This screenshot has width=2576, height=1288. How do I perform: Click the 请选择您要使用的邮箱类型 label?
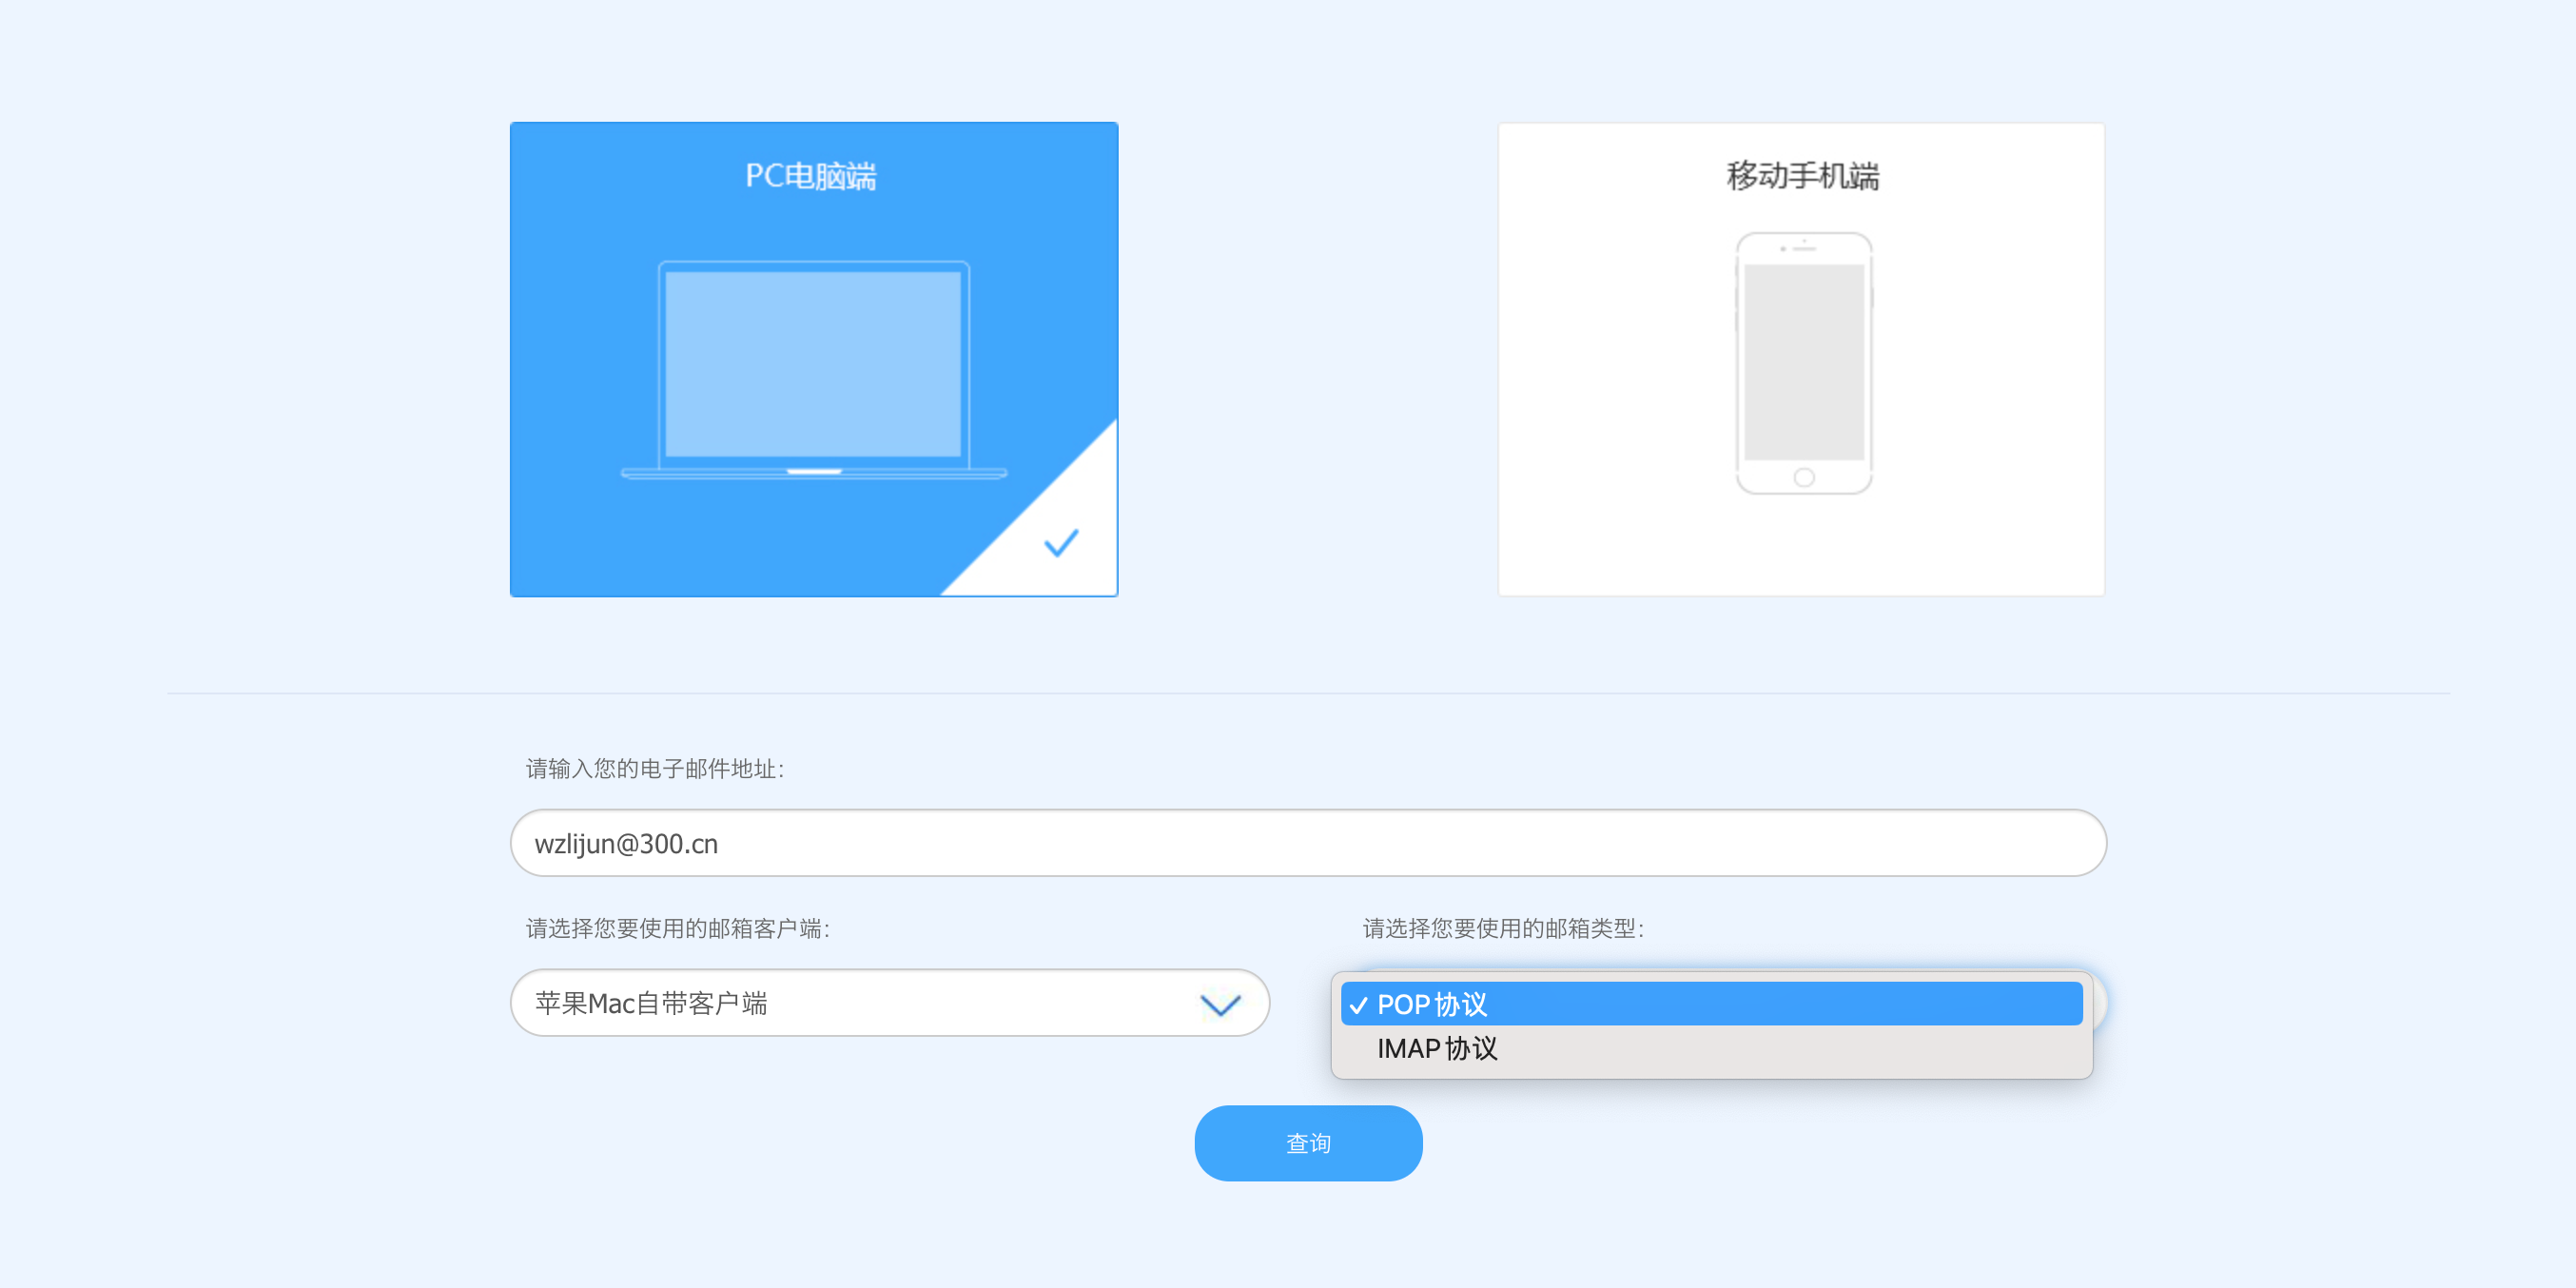(1502, 928)
